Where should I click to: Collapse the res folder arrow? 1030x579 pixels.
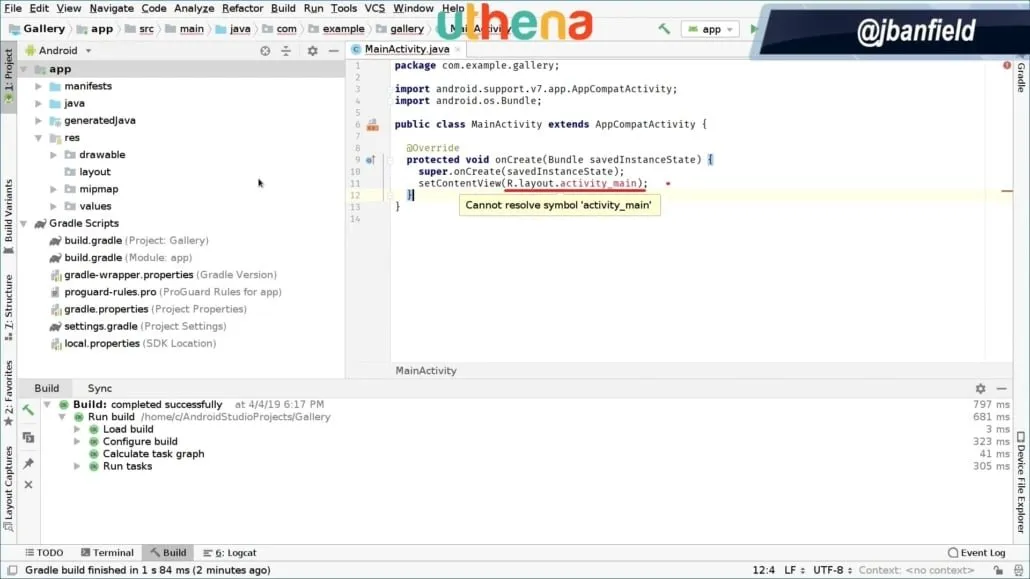39,137
